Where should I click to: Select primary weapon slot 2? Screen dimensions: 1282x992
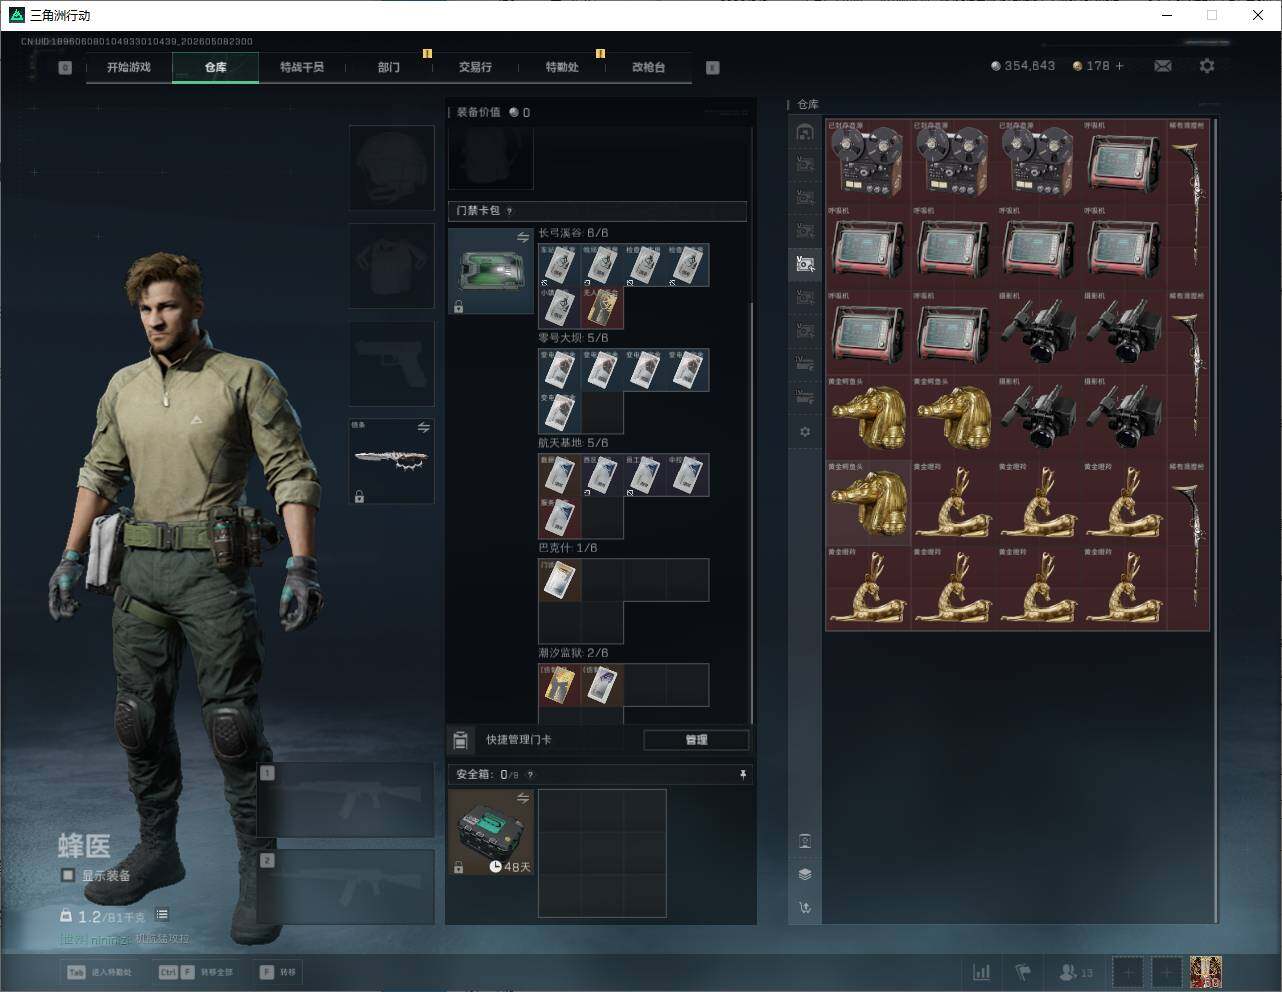pos(346,887)
